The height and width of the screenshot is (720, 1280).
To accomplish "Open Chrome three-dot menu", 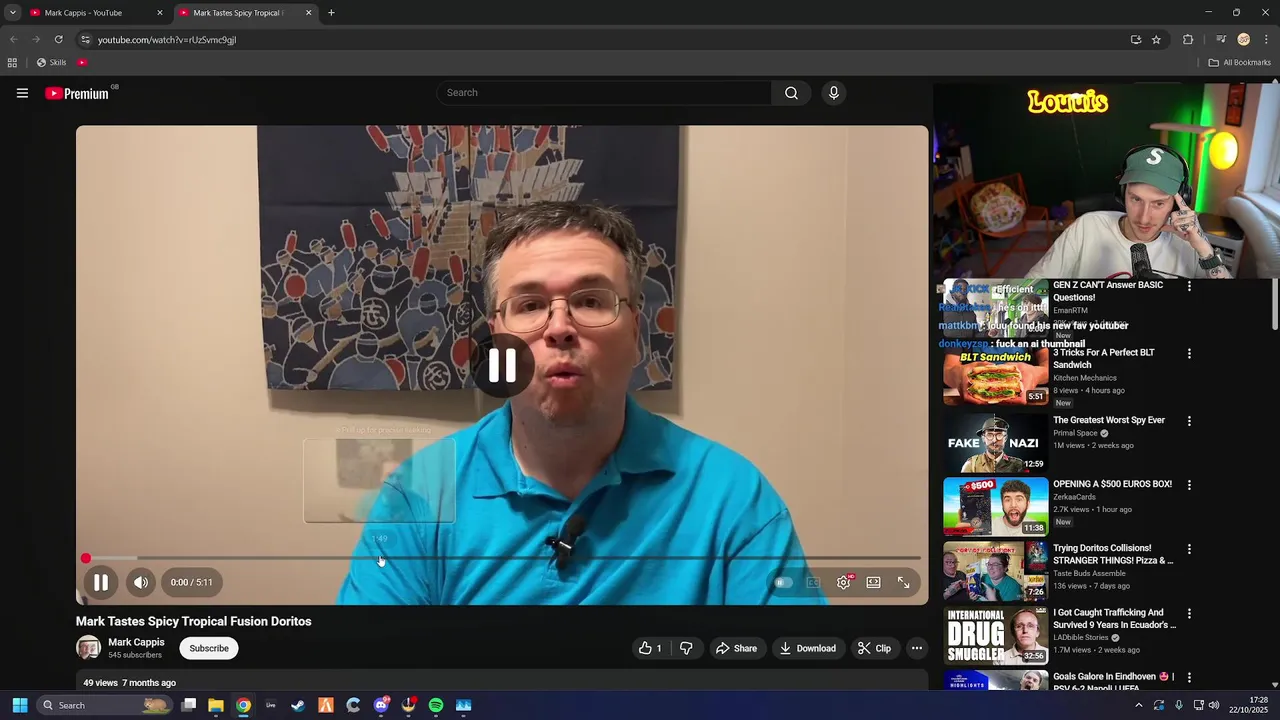I will [x=1266, y=39].
